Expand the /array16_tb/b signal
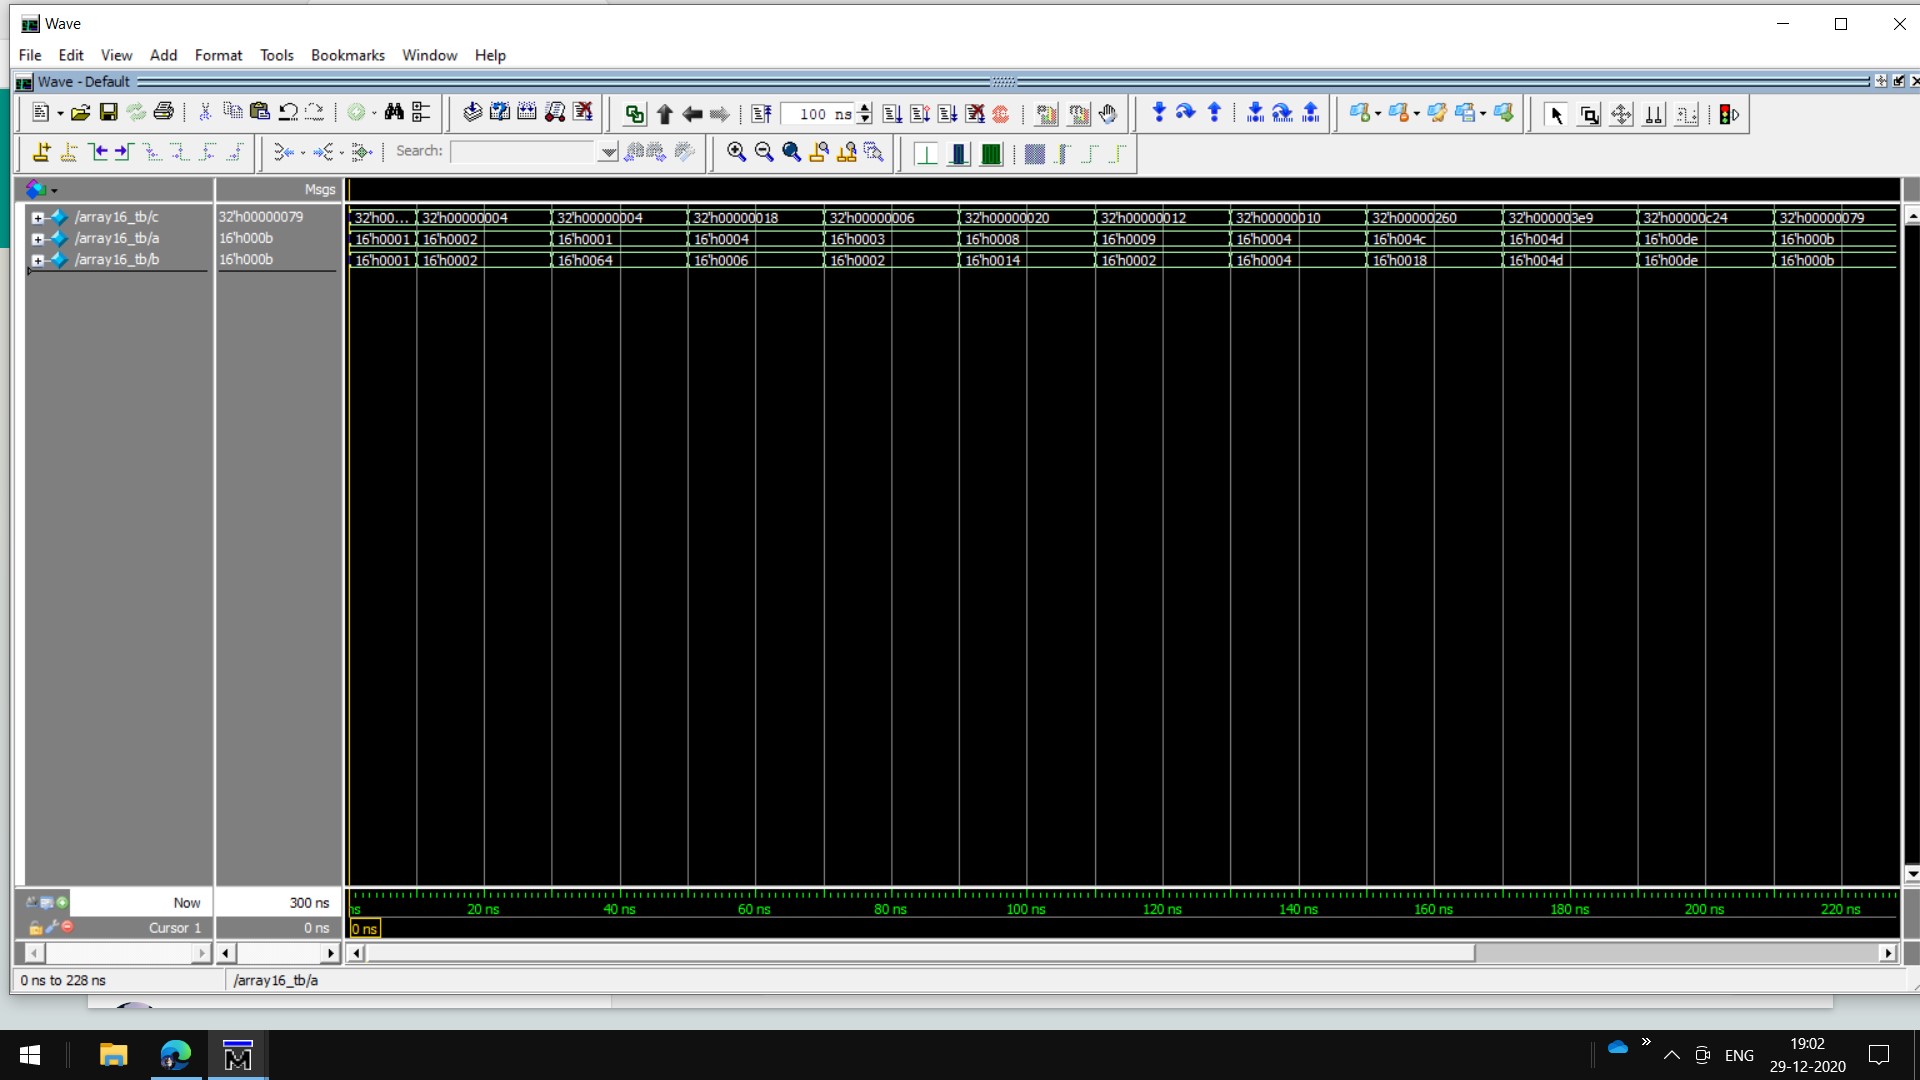The image size is (1920, 1080). pyautogui.click(x=38, y=260)
